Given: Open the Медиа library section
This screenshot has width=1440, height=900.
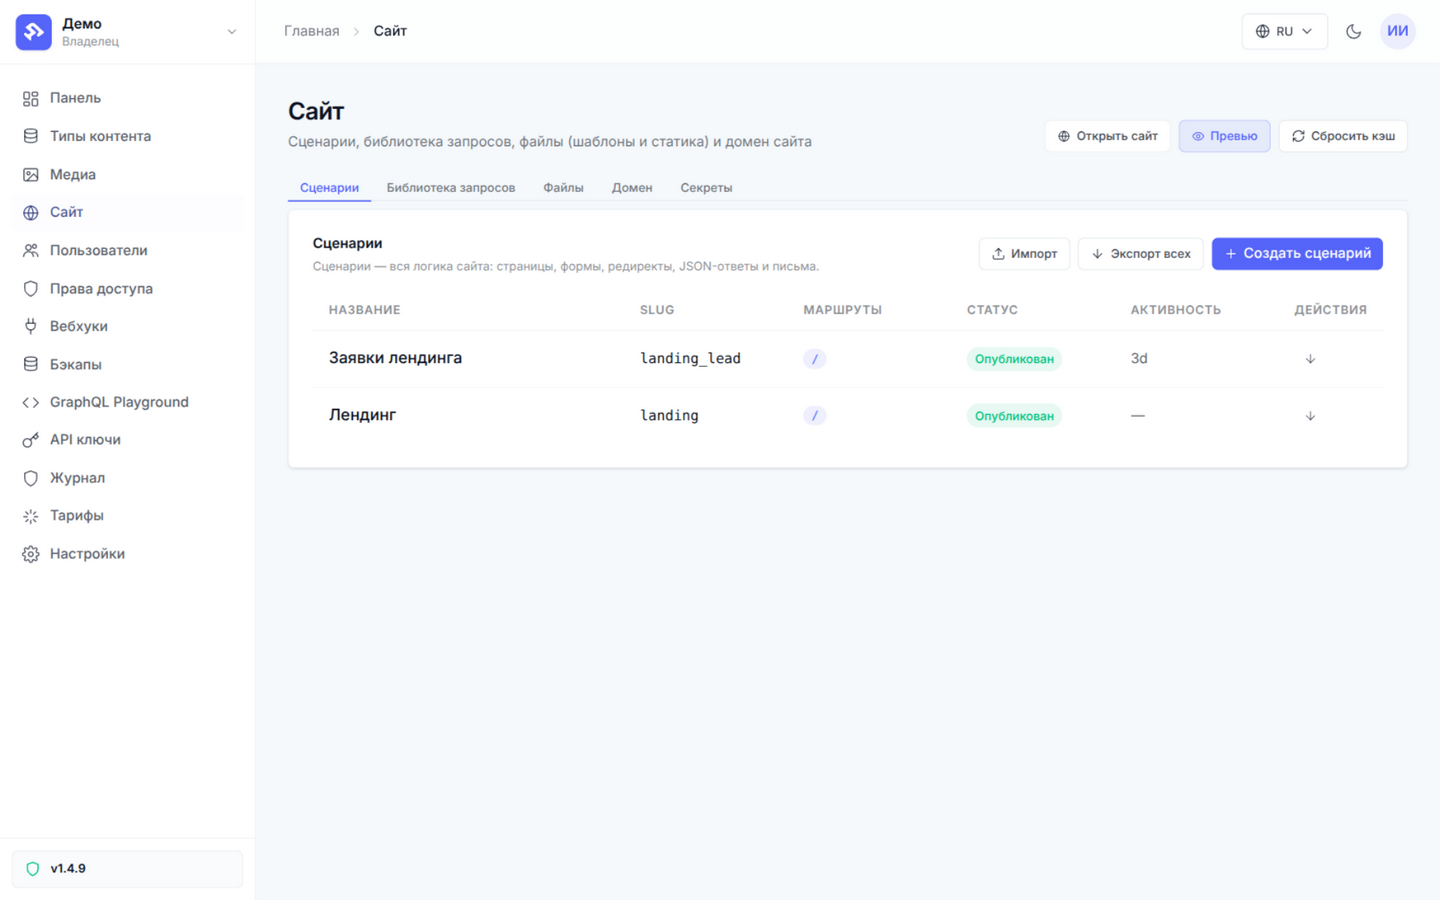Looking at the screenshot, I should tap(128, 174).
